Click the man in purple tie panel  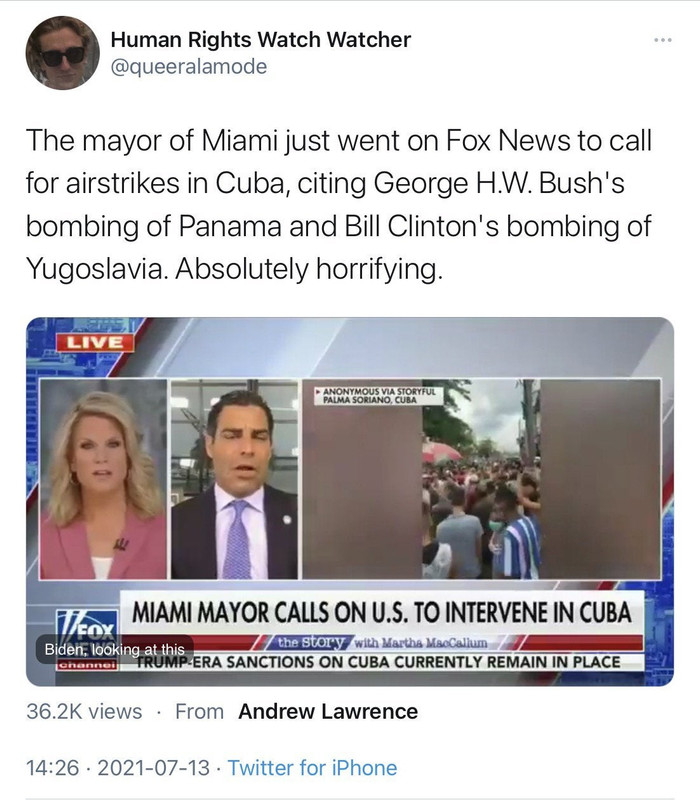[234, 479]
